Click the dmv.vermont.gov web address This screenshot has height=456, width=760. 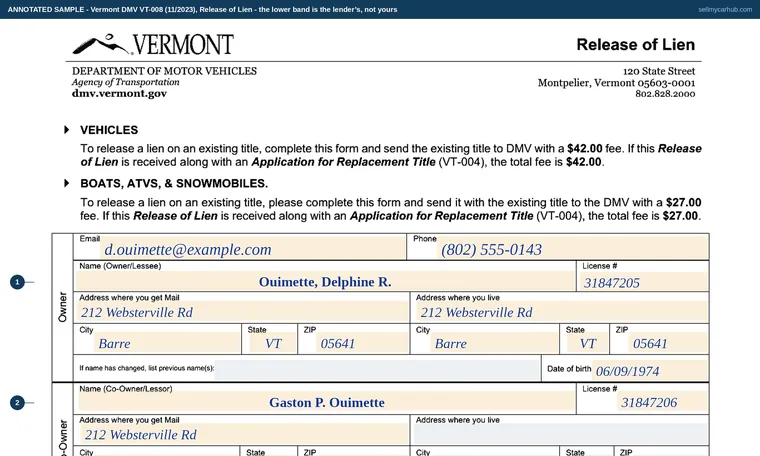[x=119, y=94]
